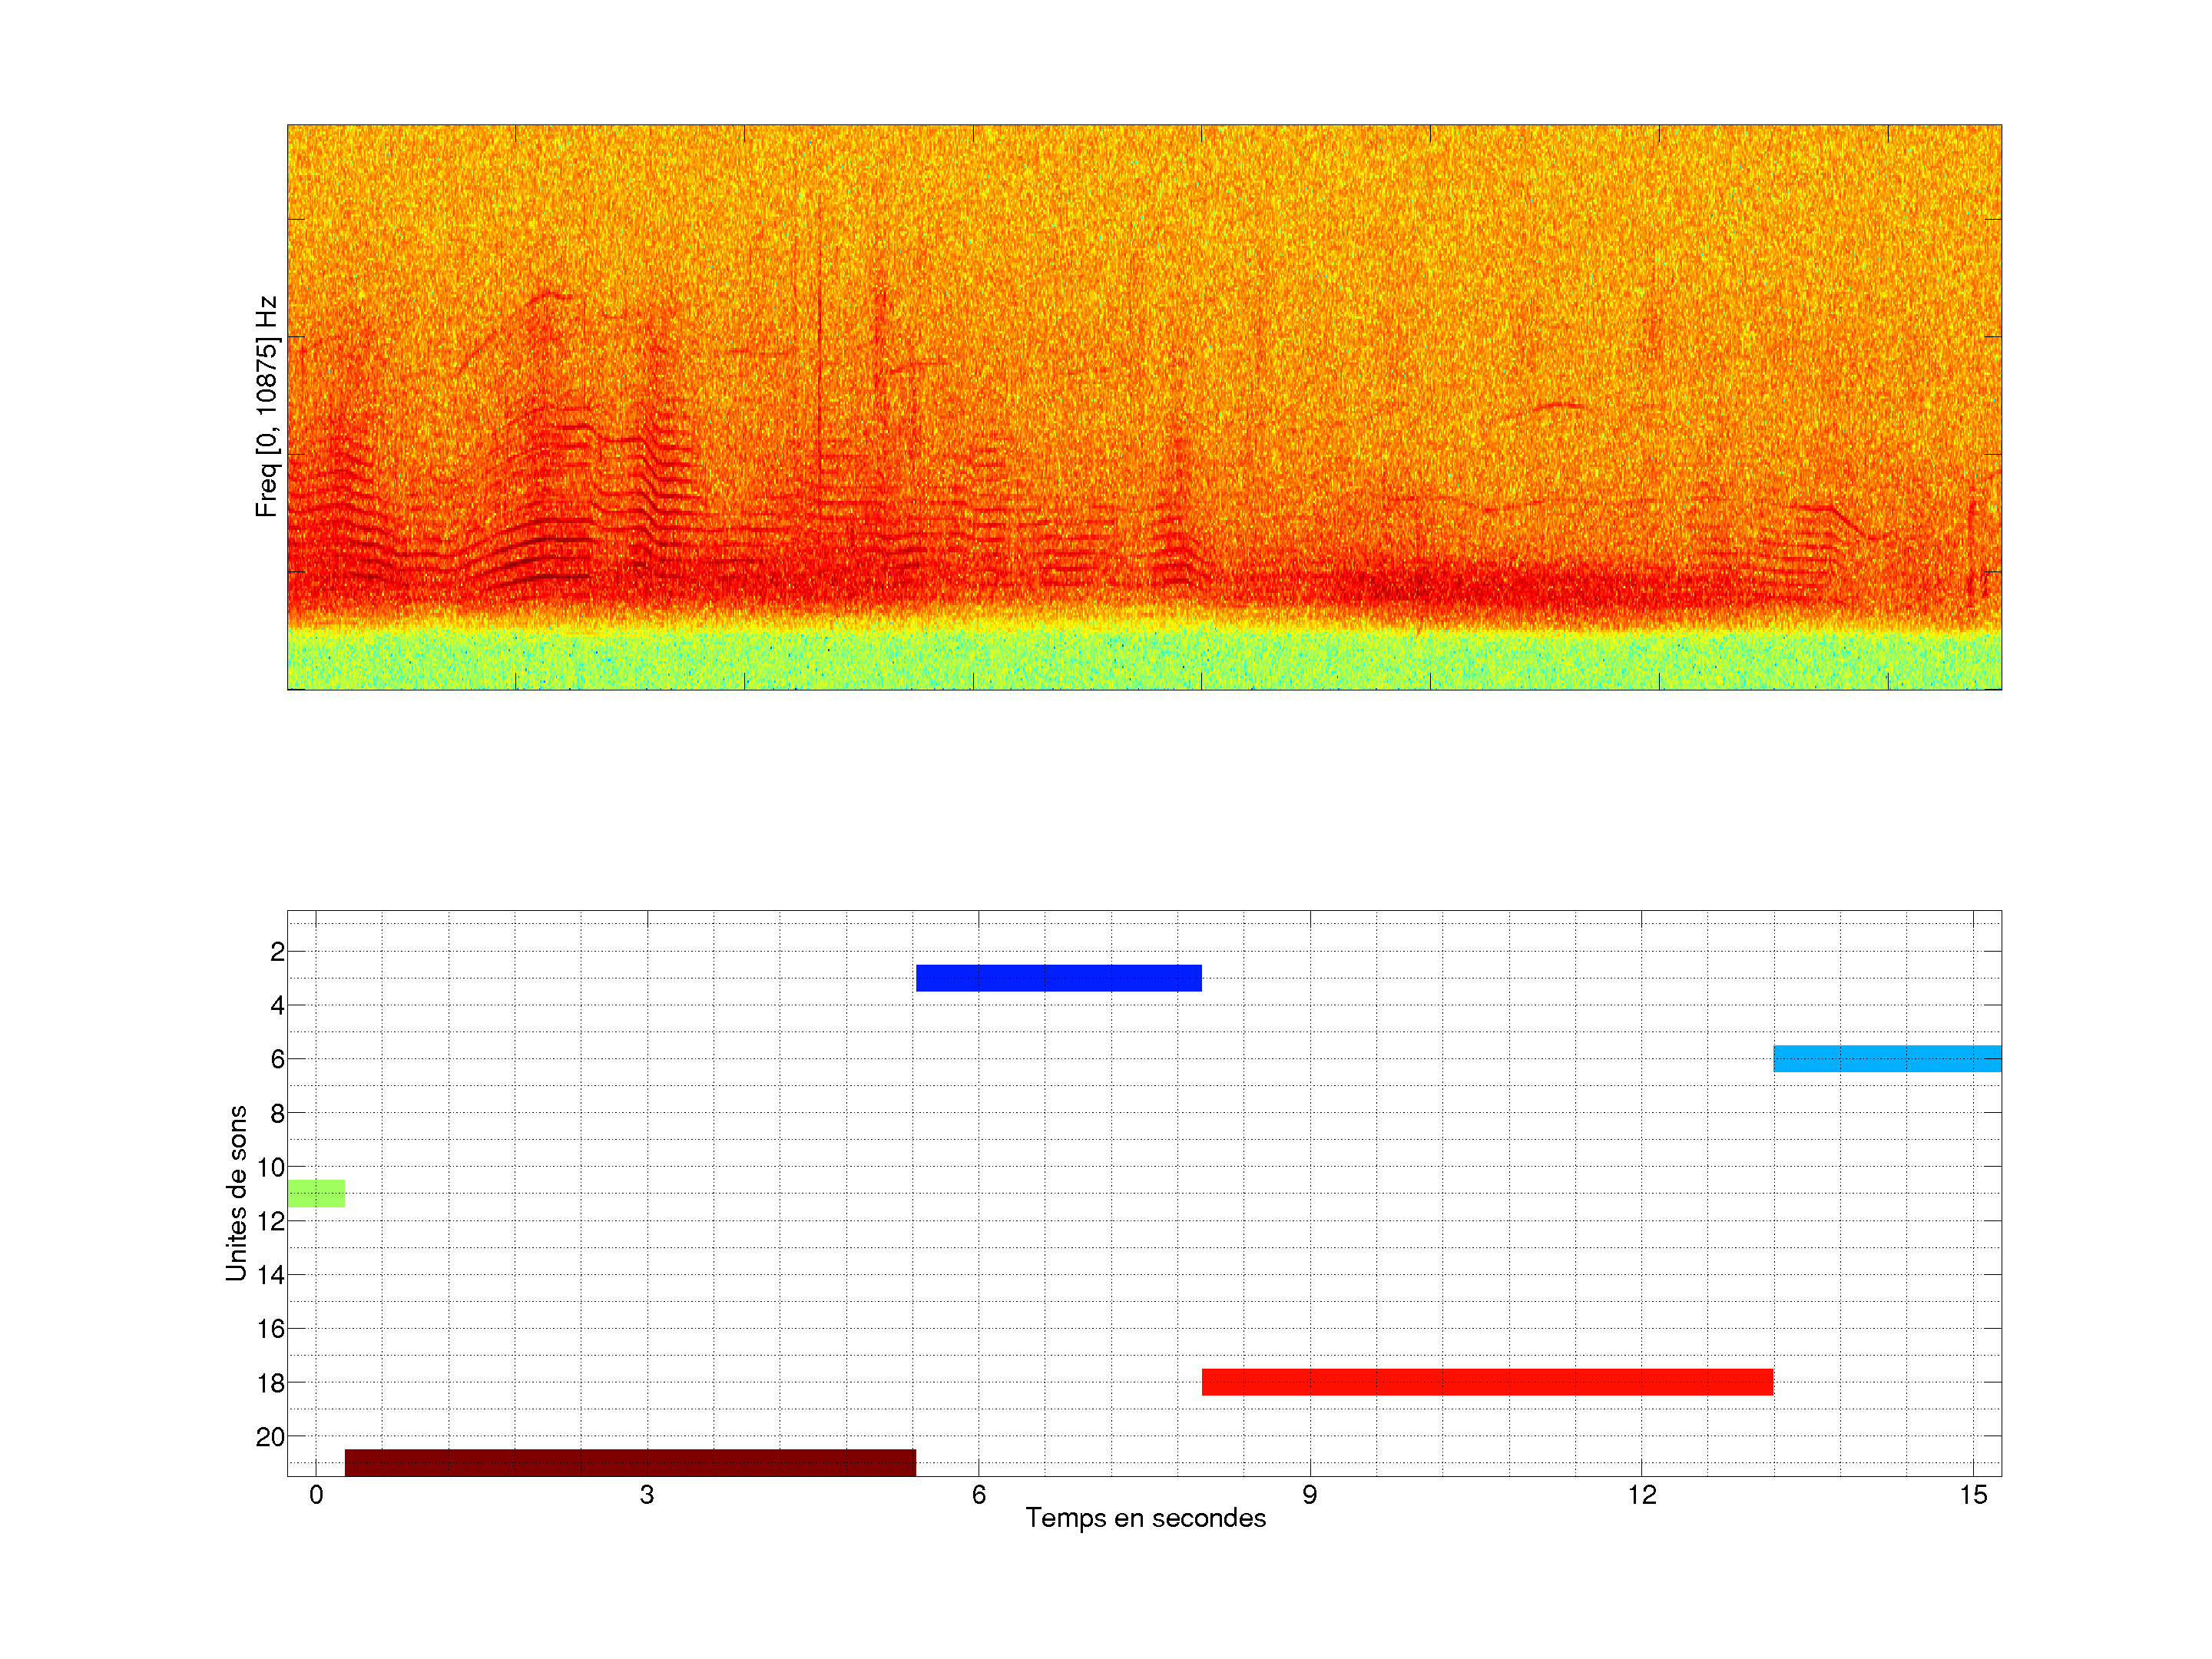The height and width of the screenshot is (1659, 2212).
Task: Click the light blue bar at unit 6
Action: [x=1887, y=1058]
